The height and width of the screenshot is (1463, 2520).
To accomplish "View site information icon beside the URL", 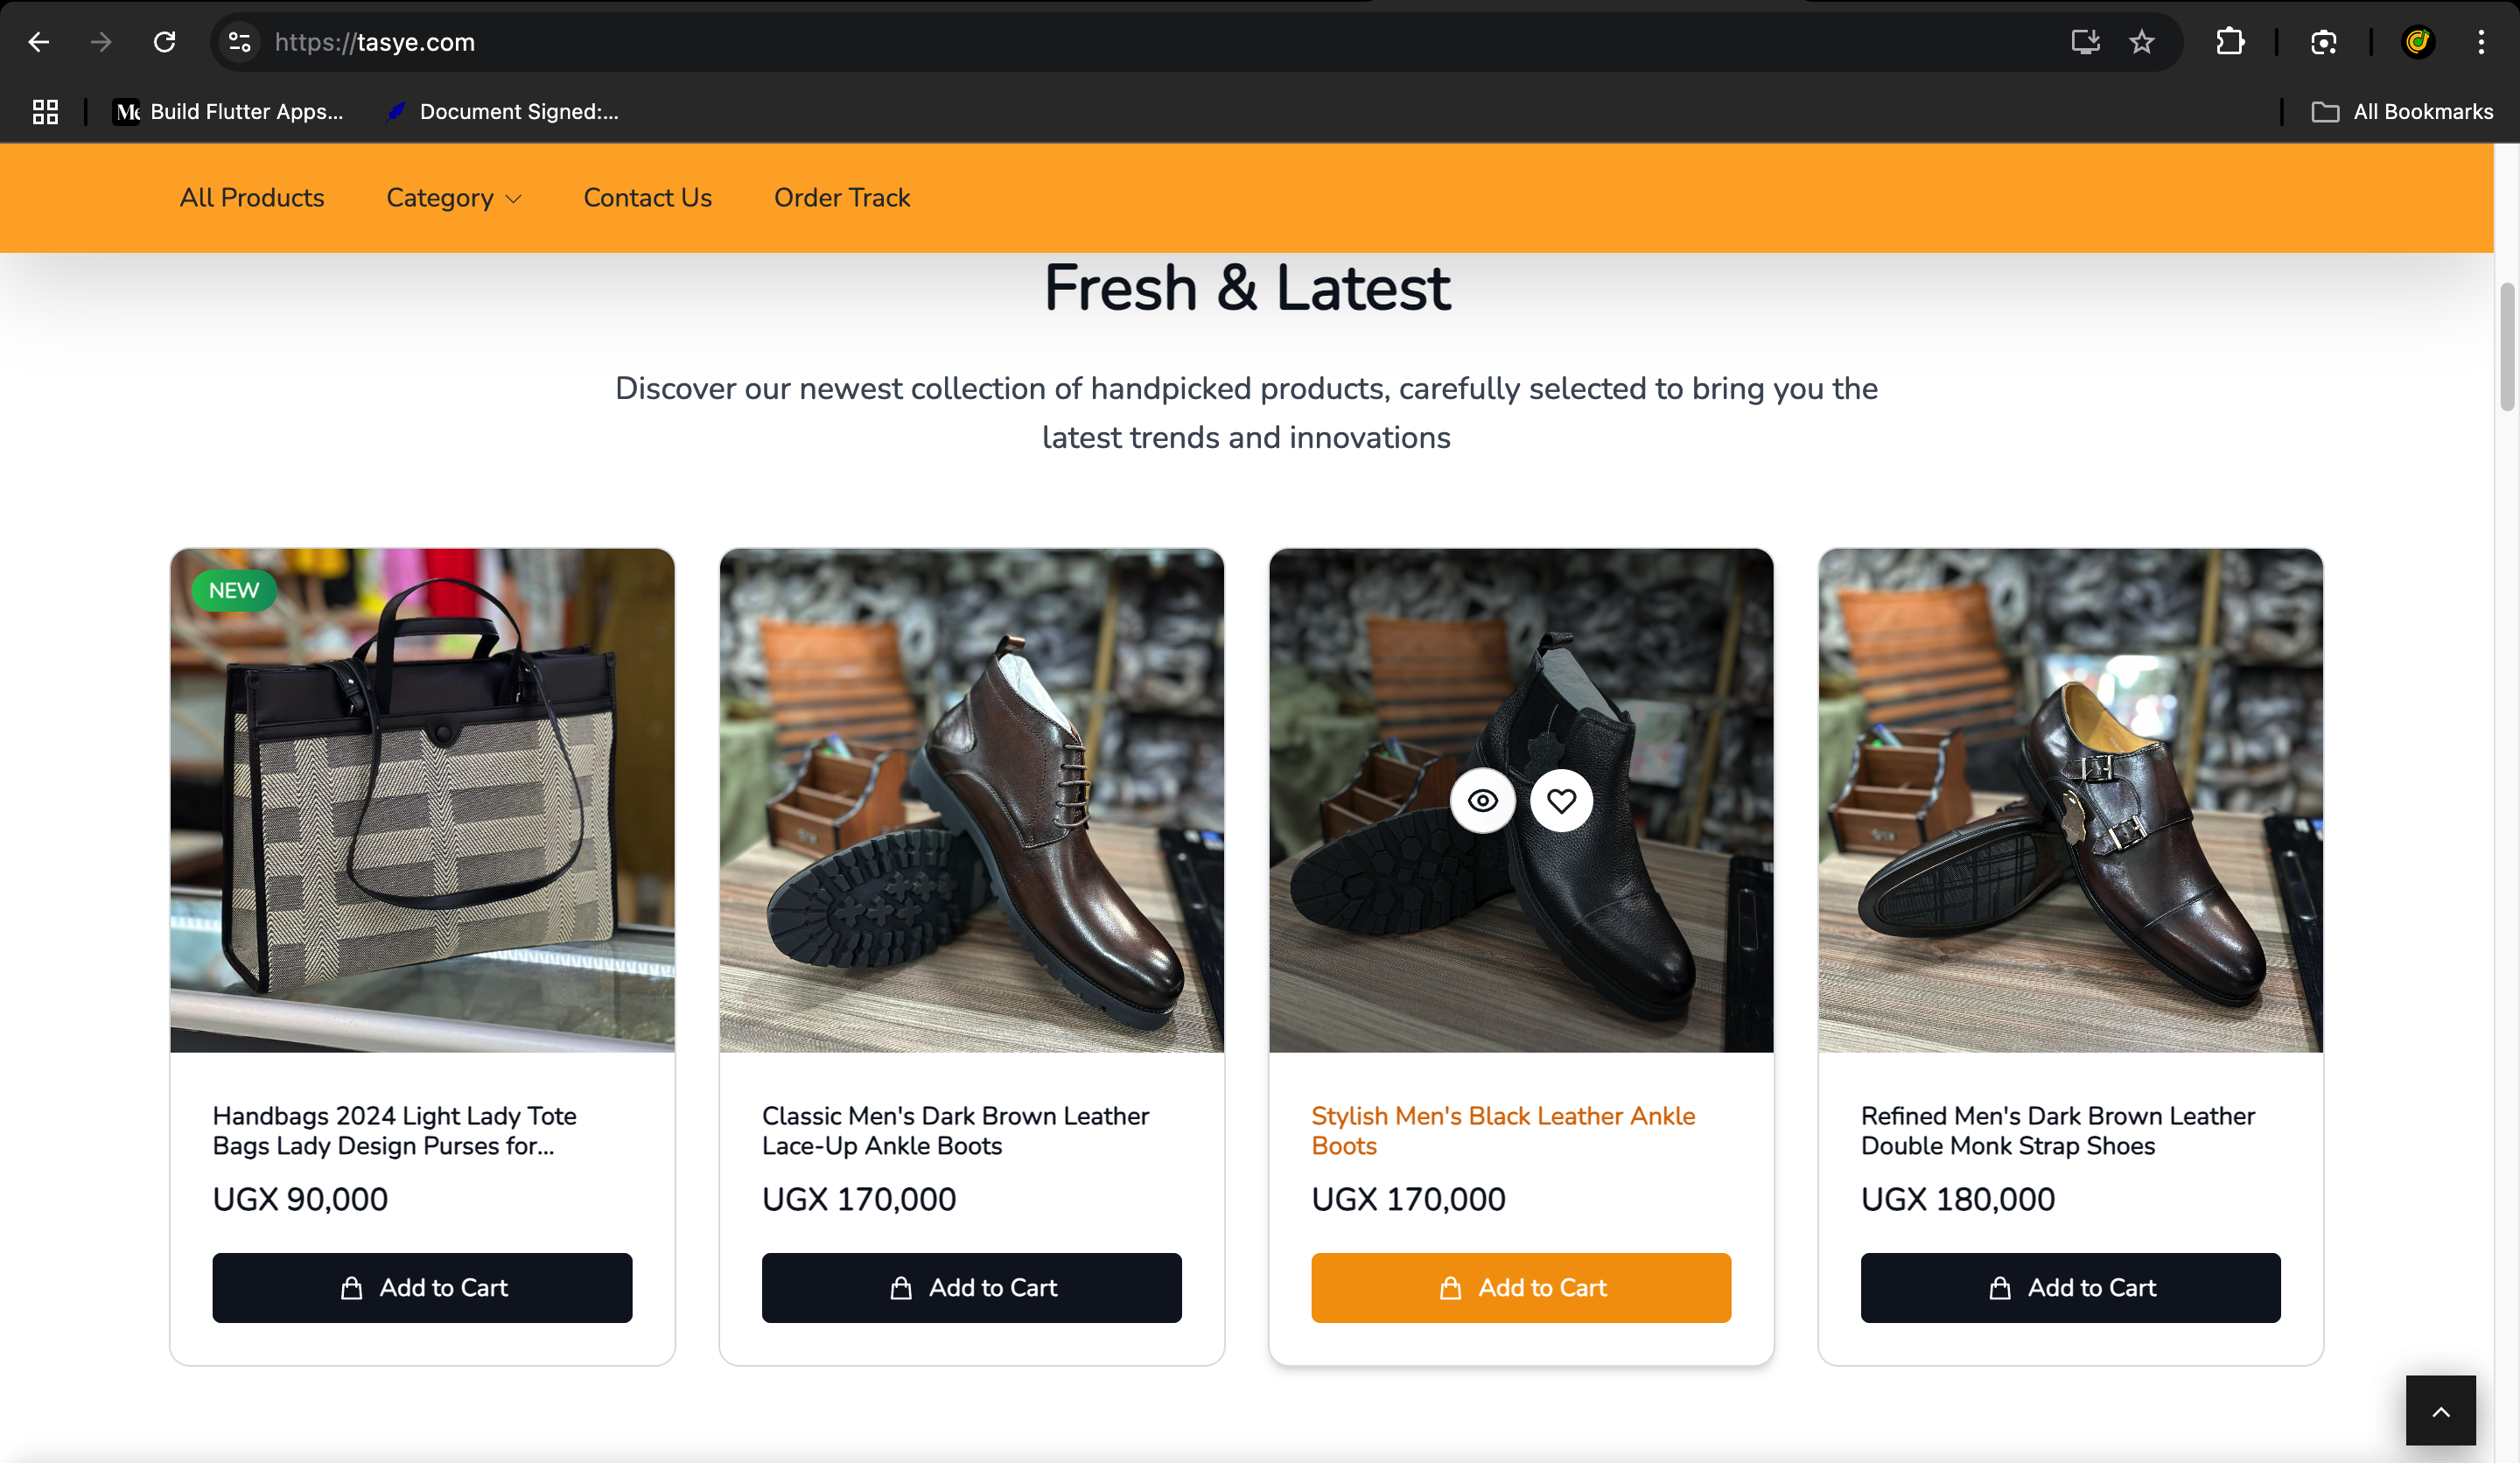I will [x=239, y=42].
